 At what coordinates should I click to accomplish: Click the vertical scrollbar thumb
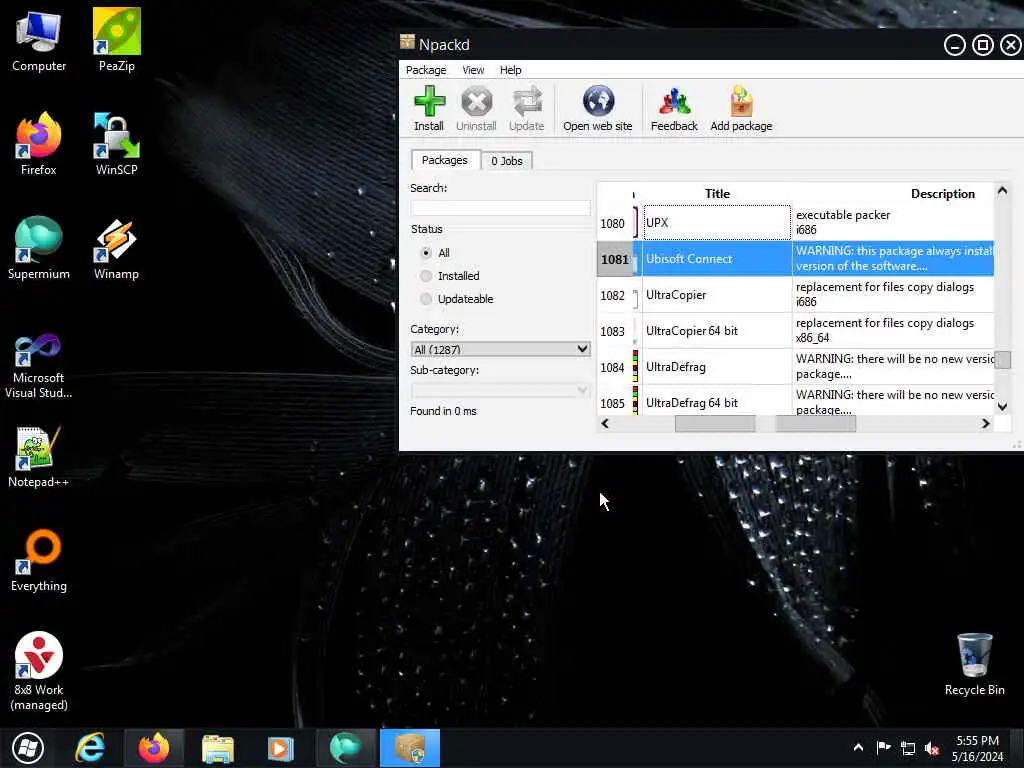(x=1002, y=360)
